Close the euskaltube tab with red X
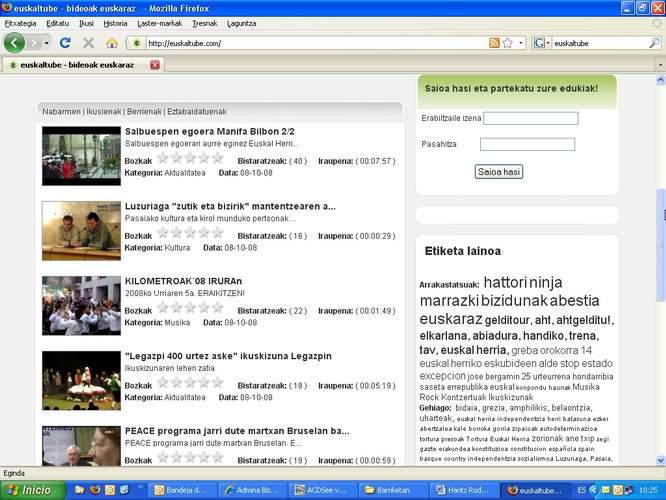 pyautogui.click(x=155, y=65)
